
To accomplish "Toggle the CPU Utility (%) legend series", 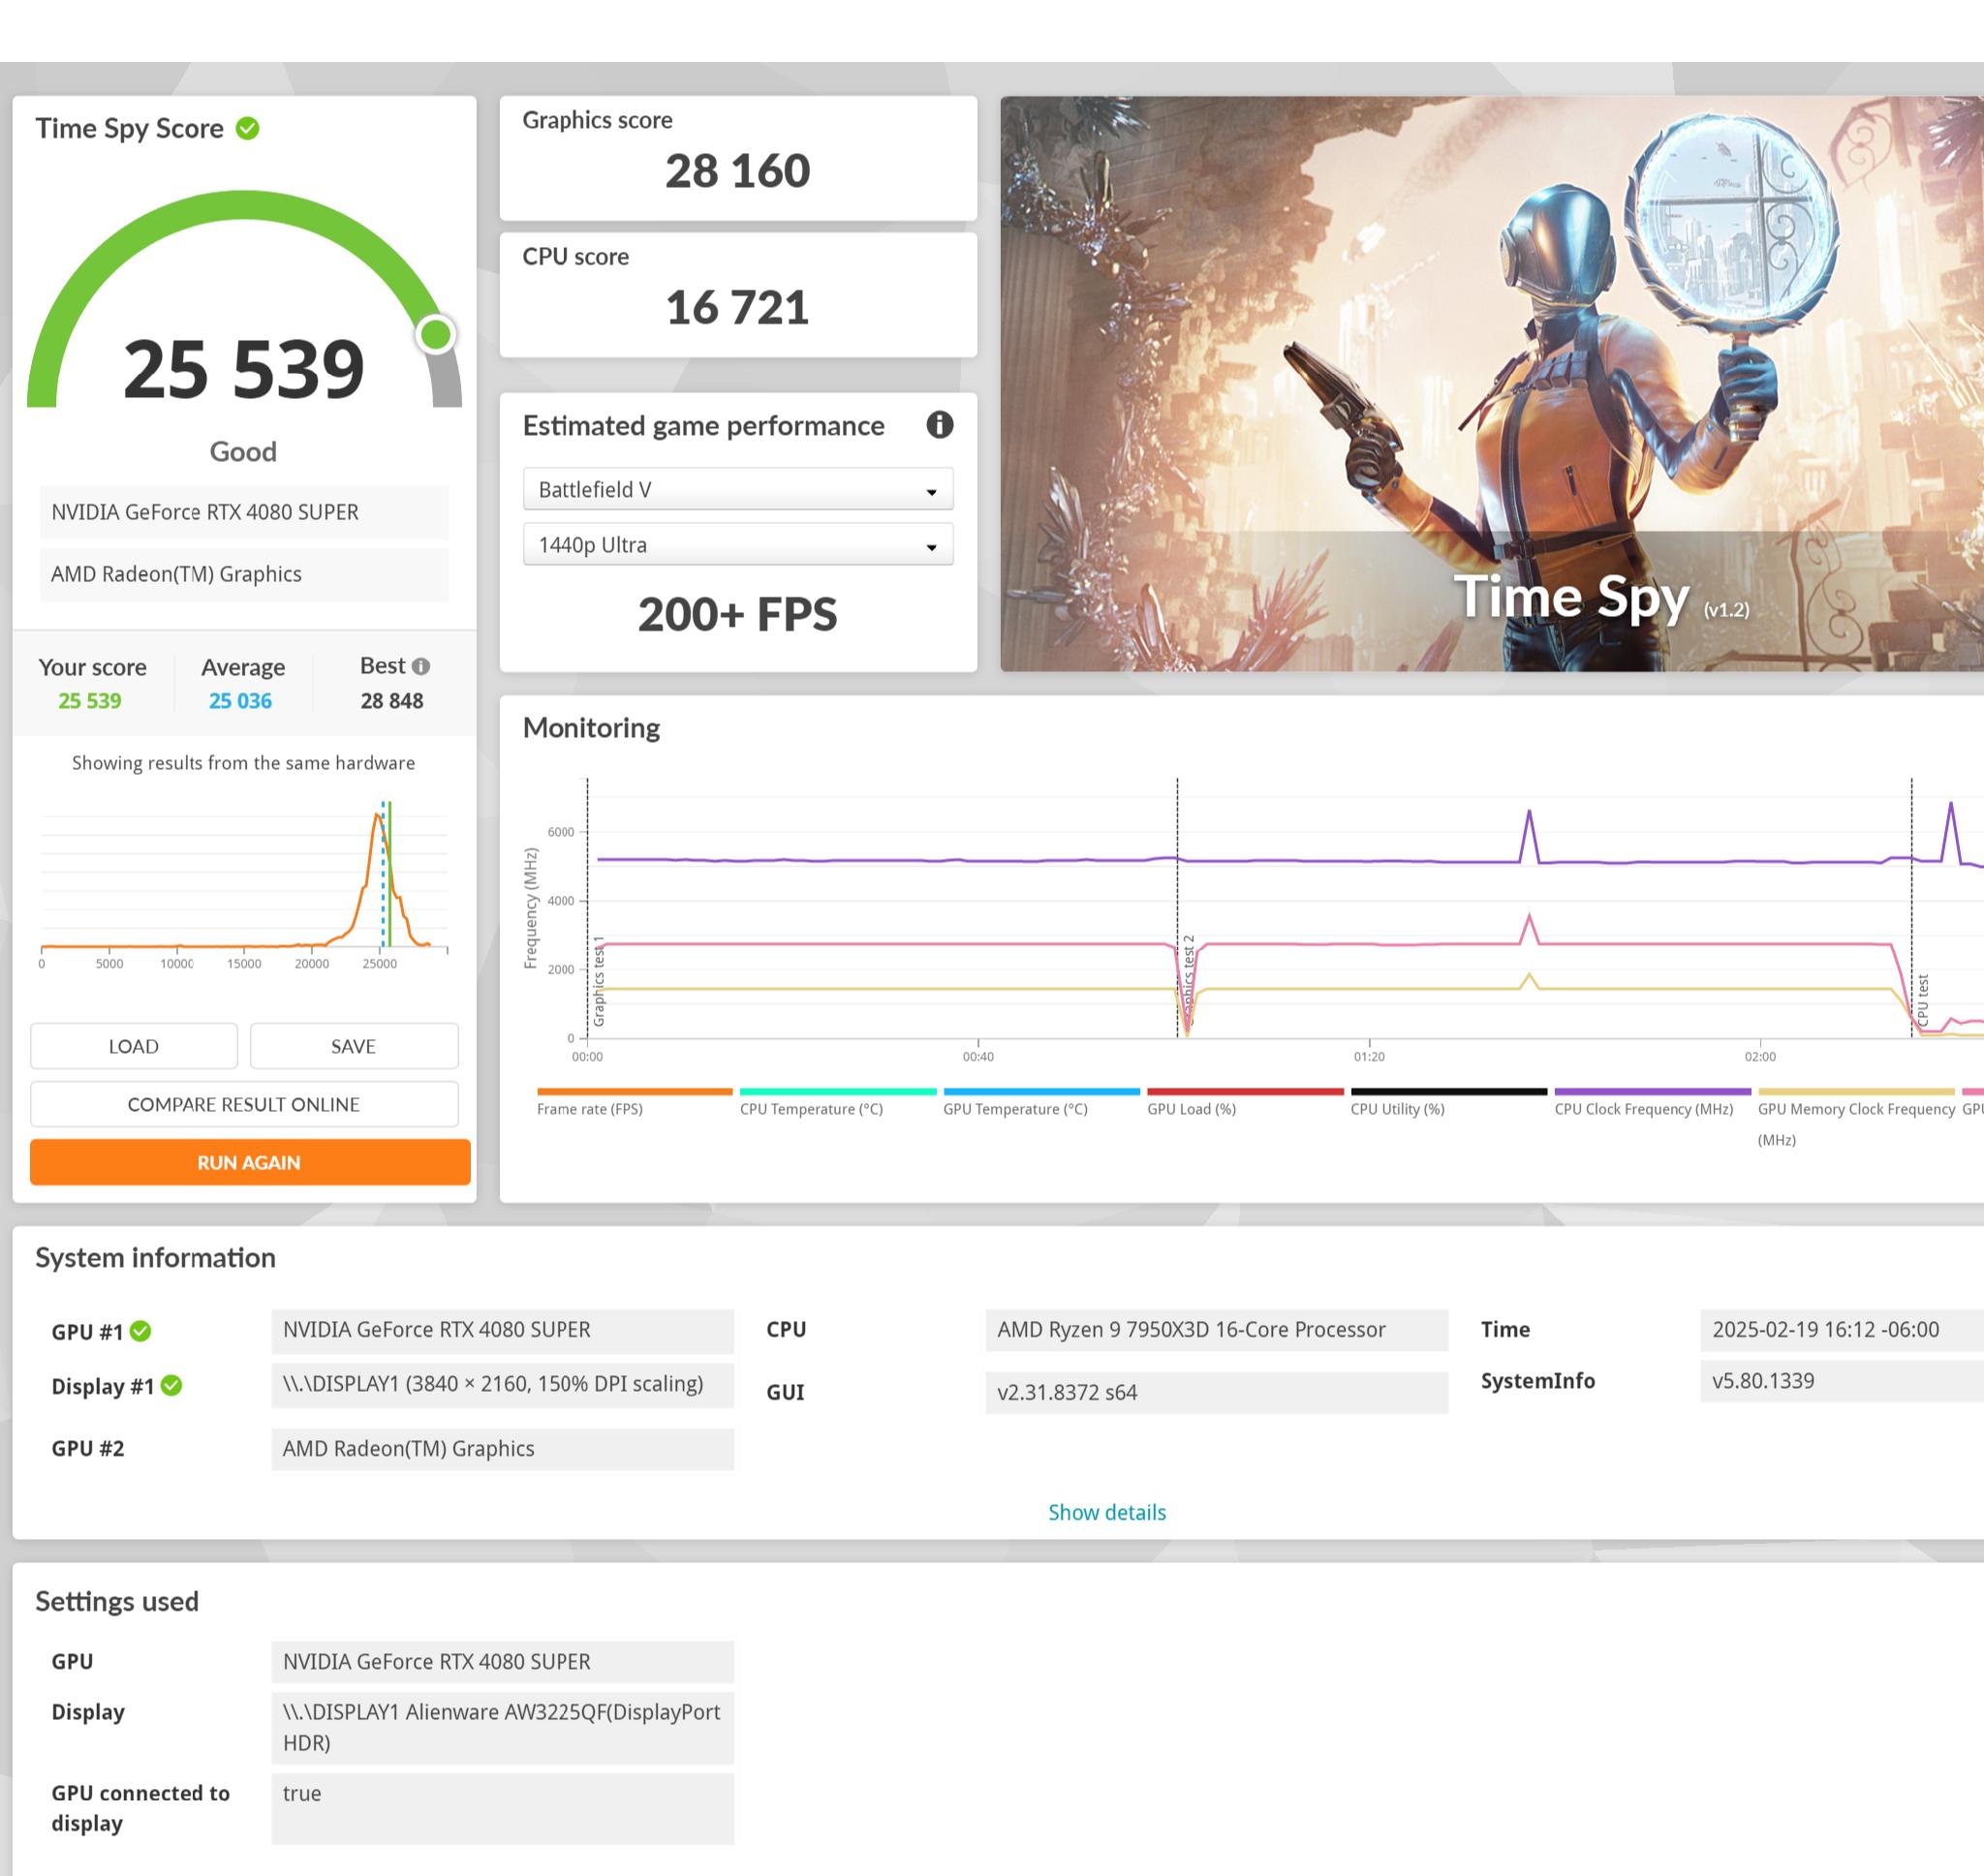I will coord(1449,1102).
